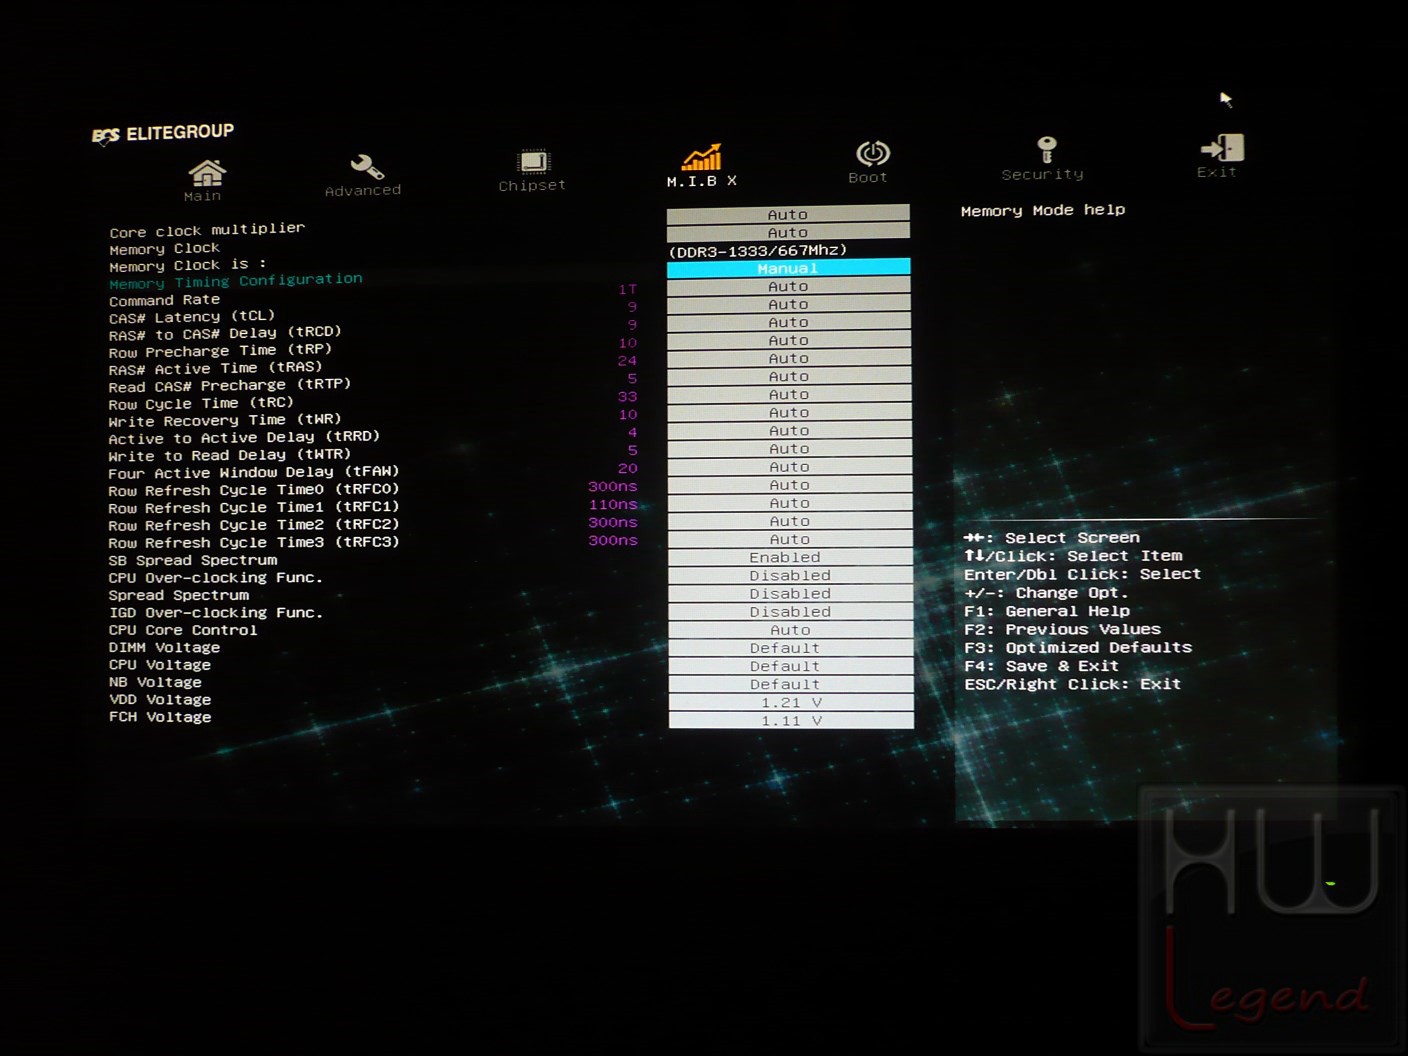Toggle SB Spread Spectrum Enabled value
This screenshot has height=1056, width=1408.
coord(790,557)
